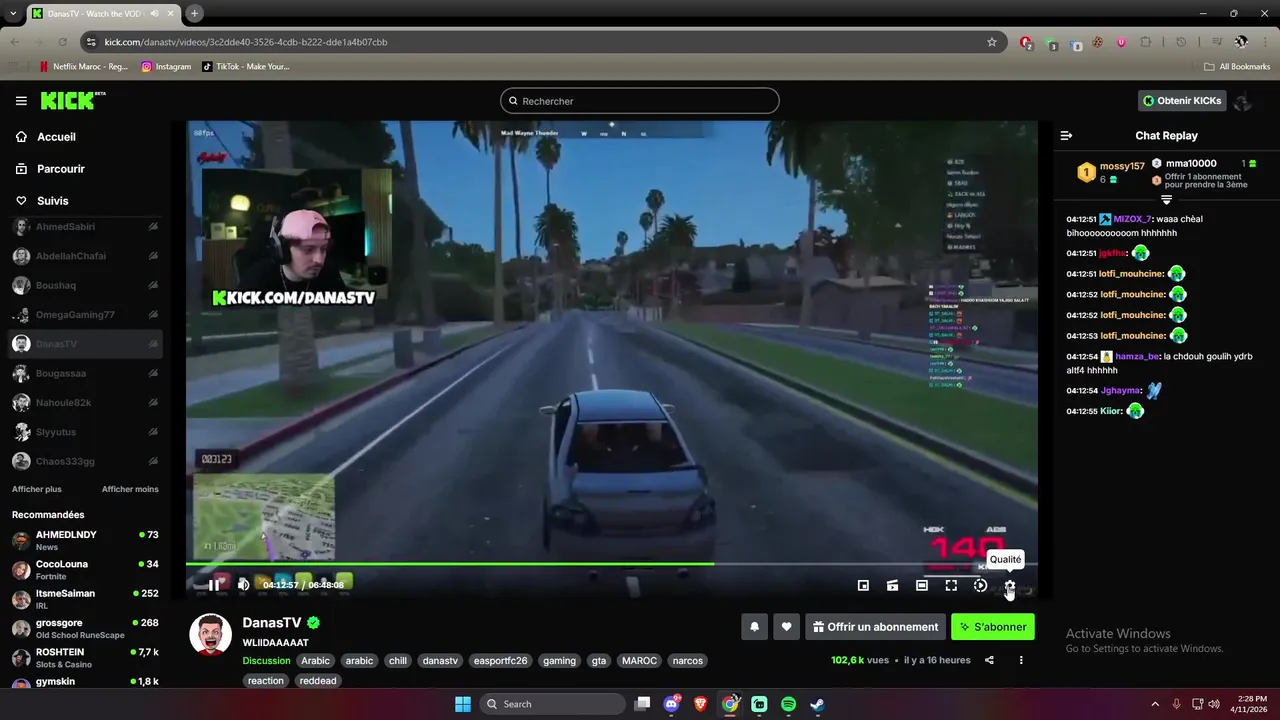Click Afficher plus

coord(37,489)
